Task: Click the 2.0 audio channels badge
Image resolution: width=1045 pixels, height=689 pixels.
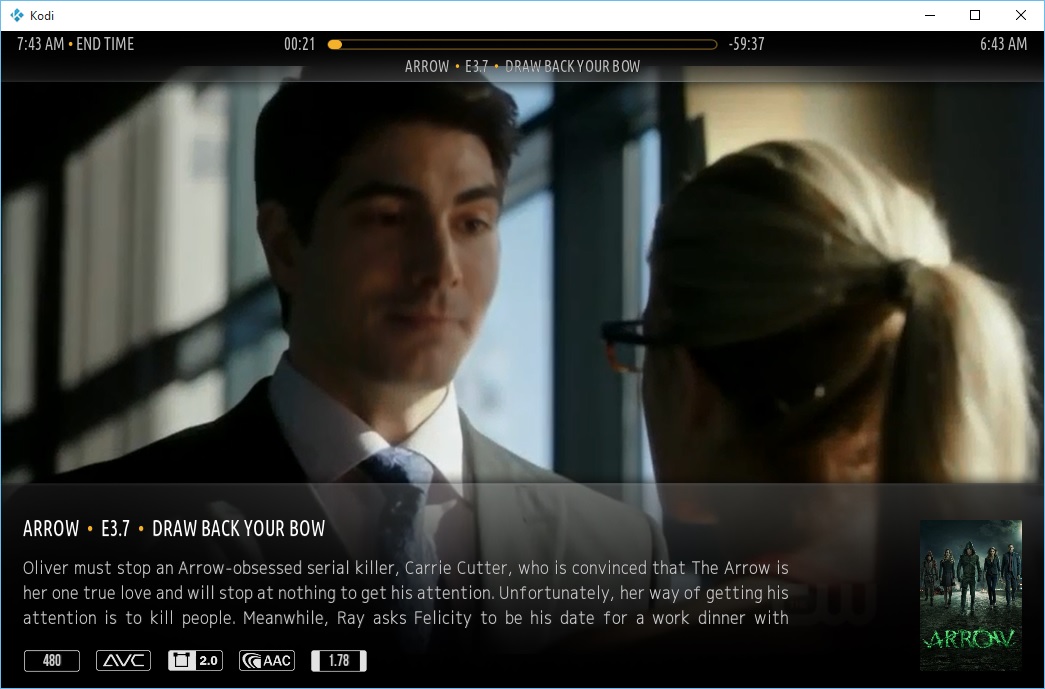Action: coord(195,660)
